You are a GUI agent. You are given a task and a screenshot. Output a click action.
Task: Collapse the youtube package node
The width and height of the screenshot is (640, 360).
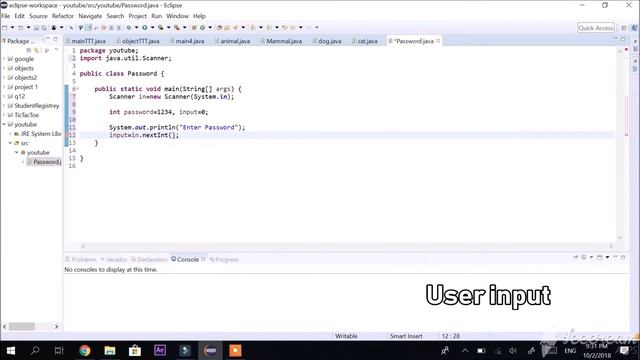click(x=16, y=153)
